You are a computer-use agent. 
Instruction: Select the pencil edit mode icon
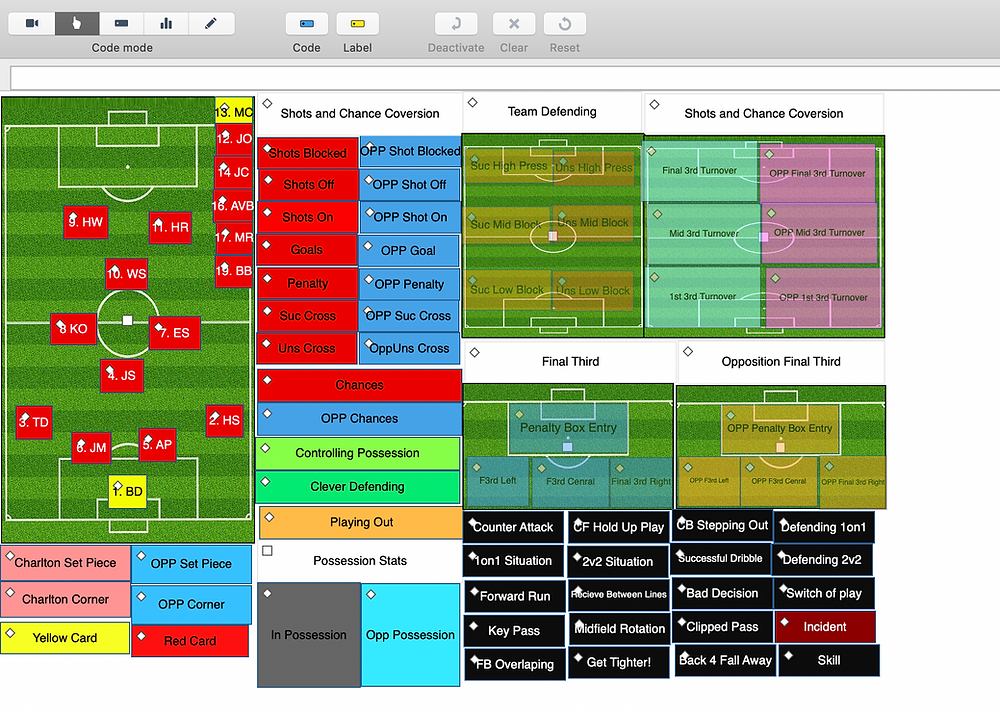211,24
